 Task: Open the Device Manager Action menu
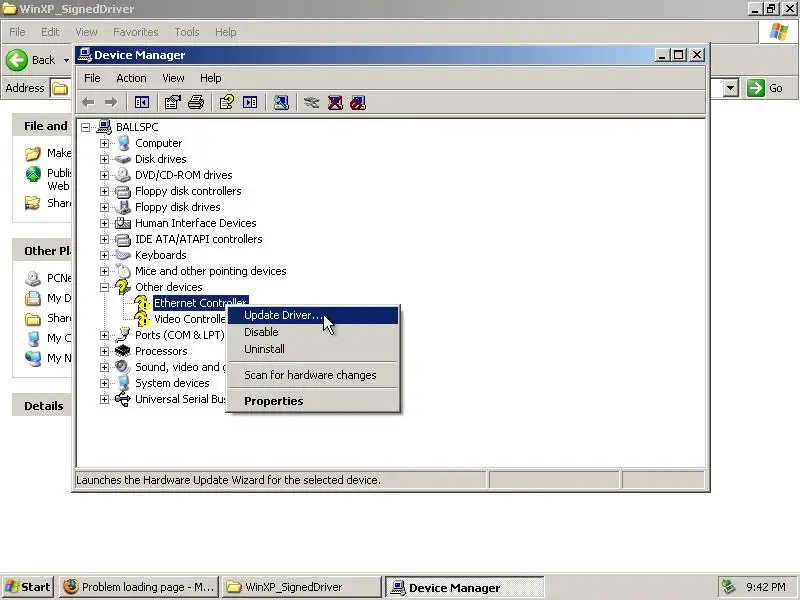pyautogui.click(x=131, y=78)
